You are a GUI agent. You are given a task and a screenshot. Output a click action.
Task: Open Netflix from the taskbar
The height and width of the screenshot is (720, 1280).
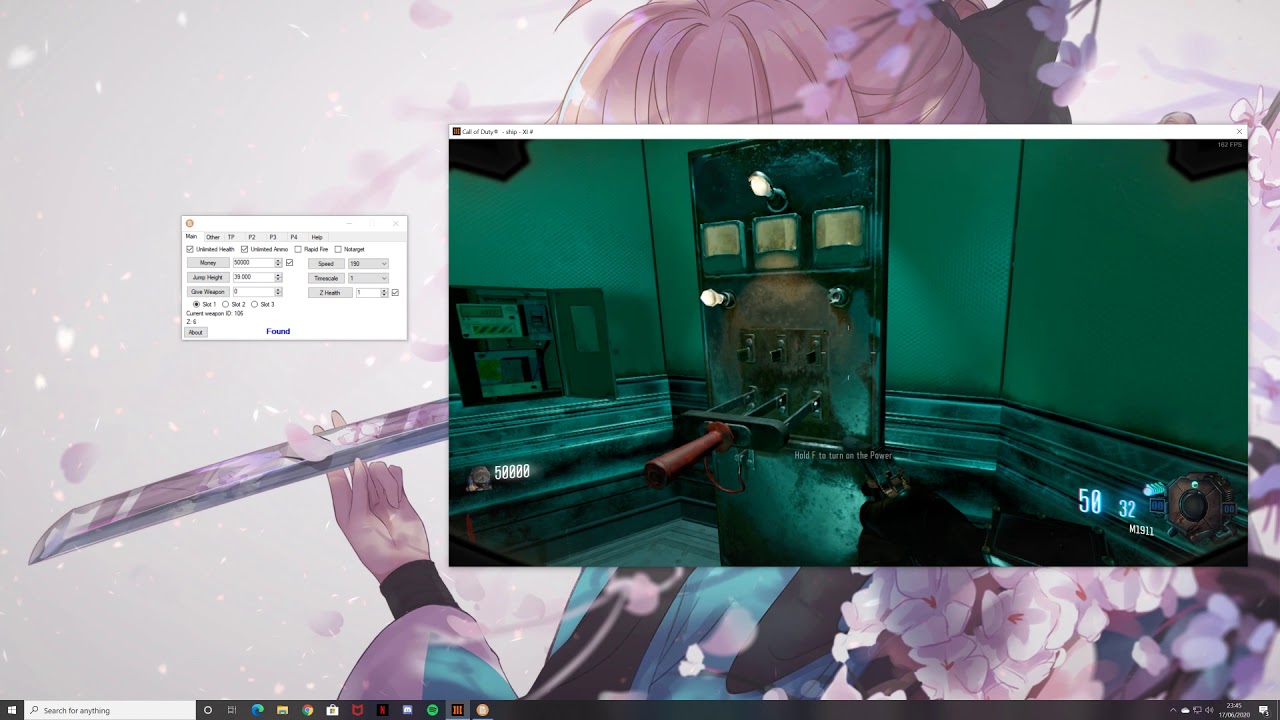pyautogui.click(x=382, y=710)
